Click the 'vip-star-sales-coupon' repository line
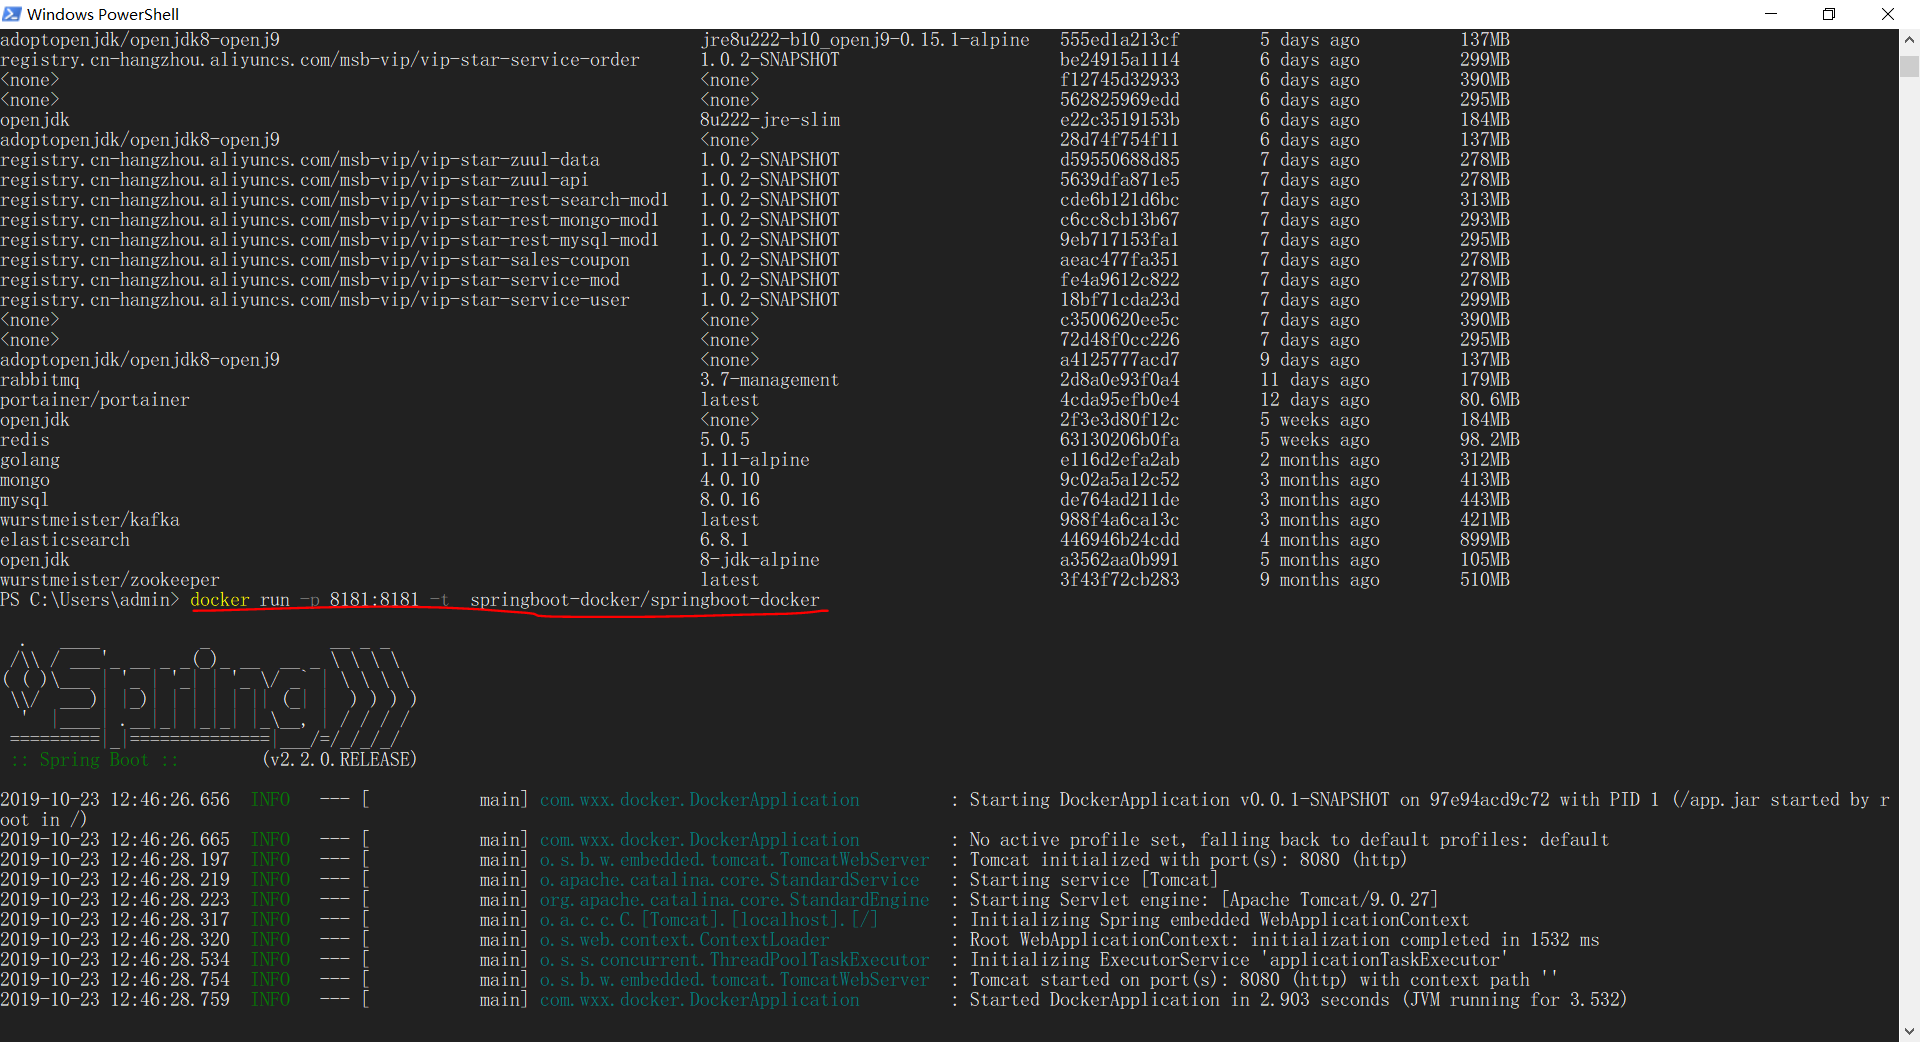1920x1042 pixels. click(315, 260)
